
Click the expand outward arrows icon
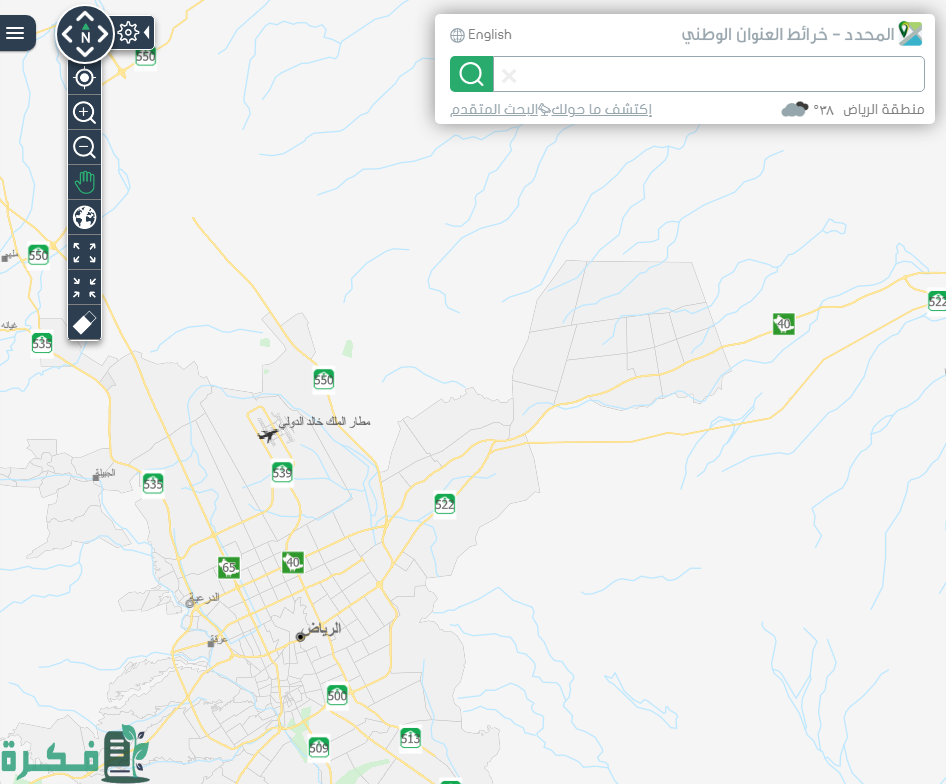click(x=84, y=252)
